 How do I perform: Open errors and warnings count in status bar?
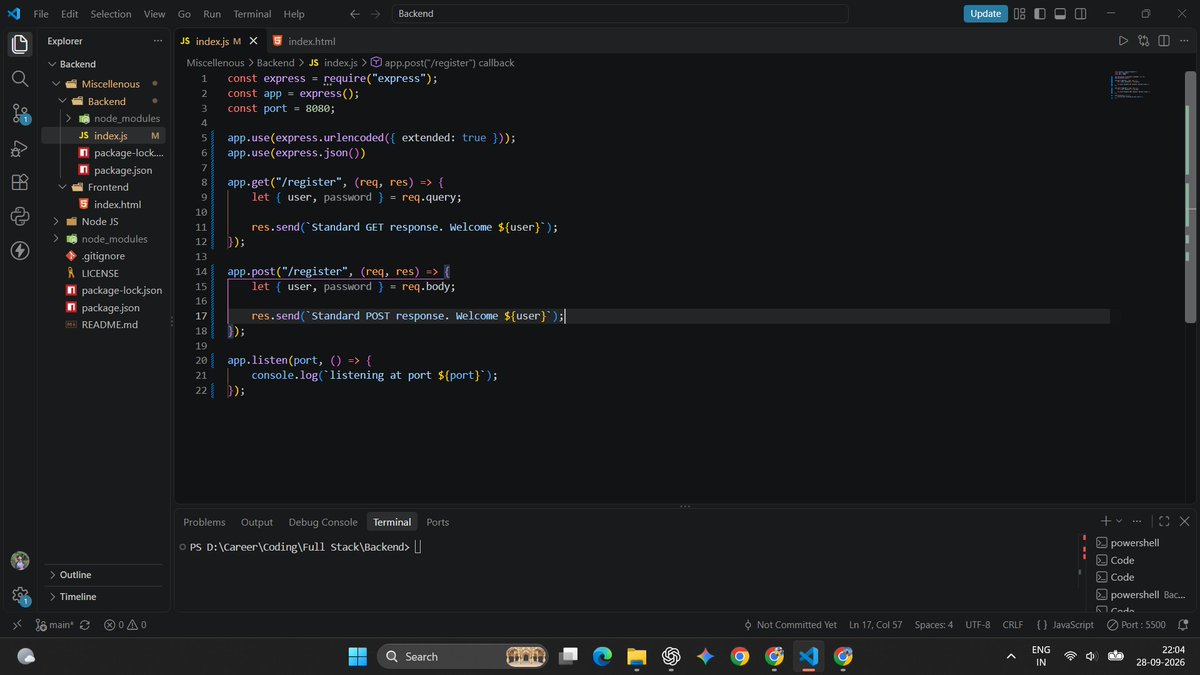pos(125,624)
